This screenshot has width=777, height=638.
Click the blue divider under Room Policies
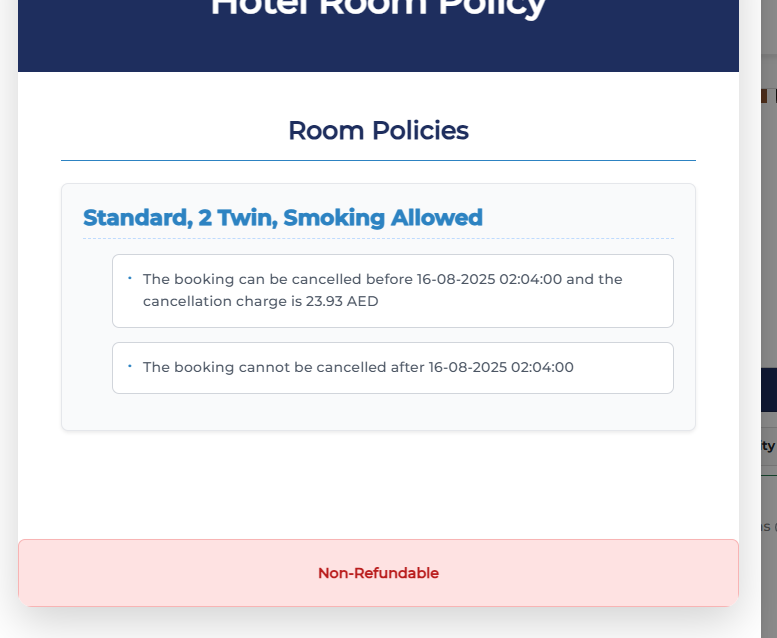point(378,160)
